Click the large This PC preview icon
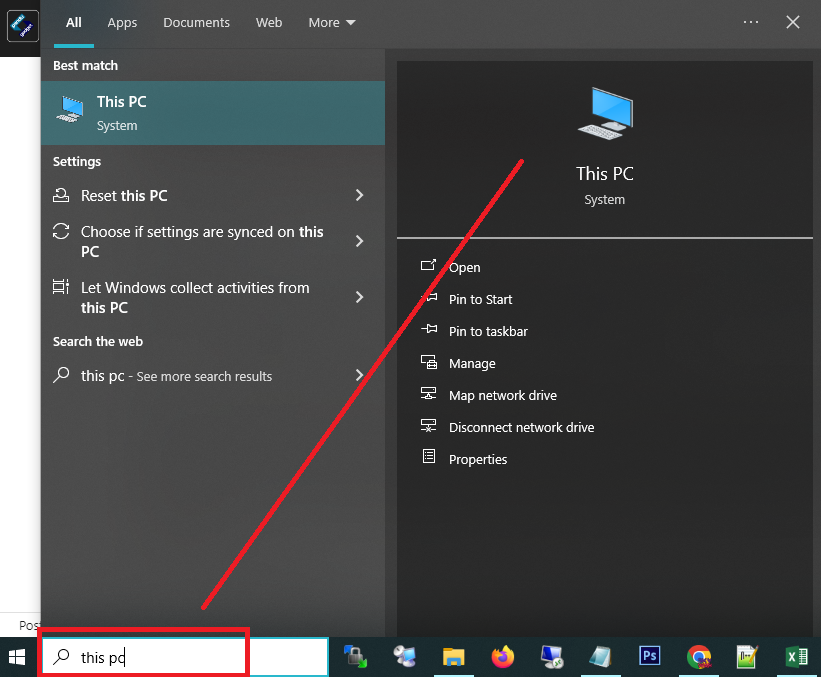821x677 pixels. 605,113
